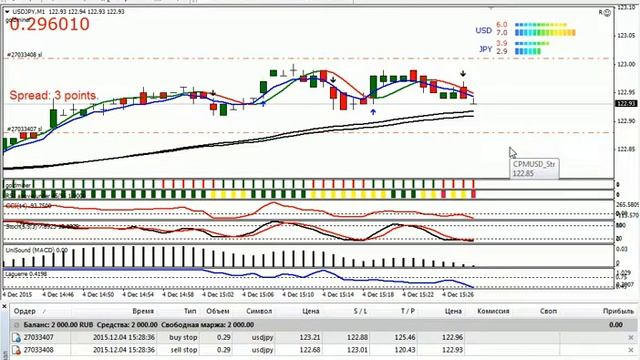Click the red 0.296010 value on chart
This screenshot has width=640, height=360.
click(x=49, y=24)
